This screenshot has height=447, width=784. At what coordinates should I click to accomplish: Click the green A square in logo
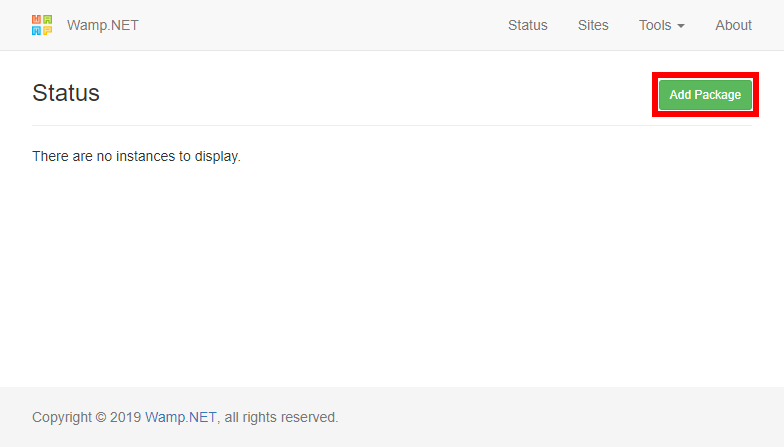[48, 20]
